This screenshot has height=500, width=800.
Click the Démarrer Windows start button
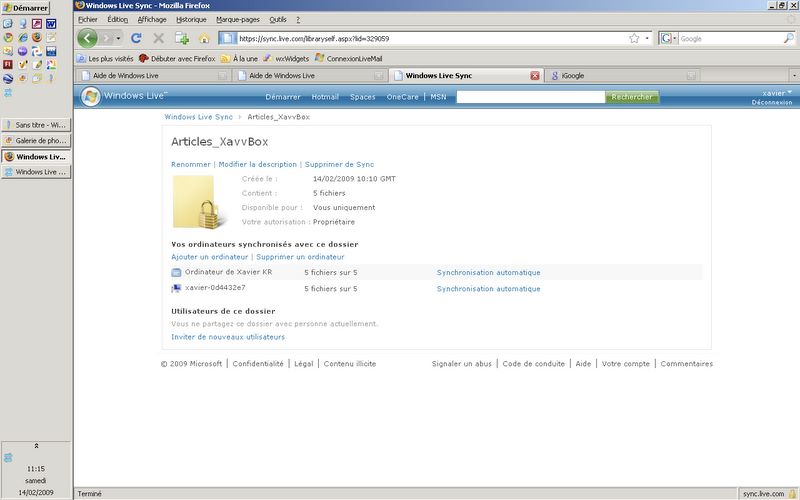tap(26, 8)
